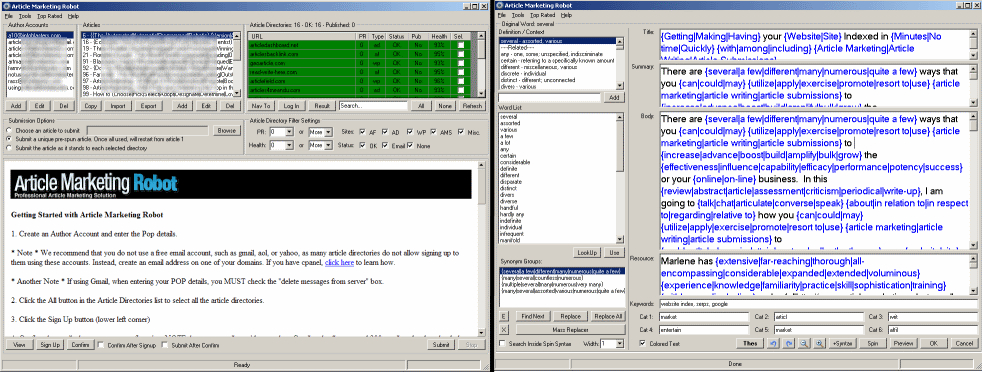Click Submit button in main window
This screenshot has width=982, height=372.
[x=441, y=345]
